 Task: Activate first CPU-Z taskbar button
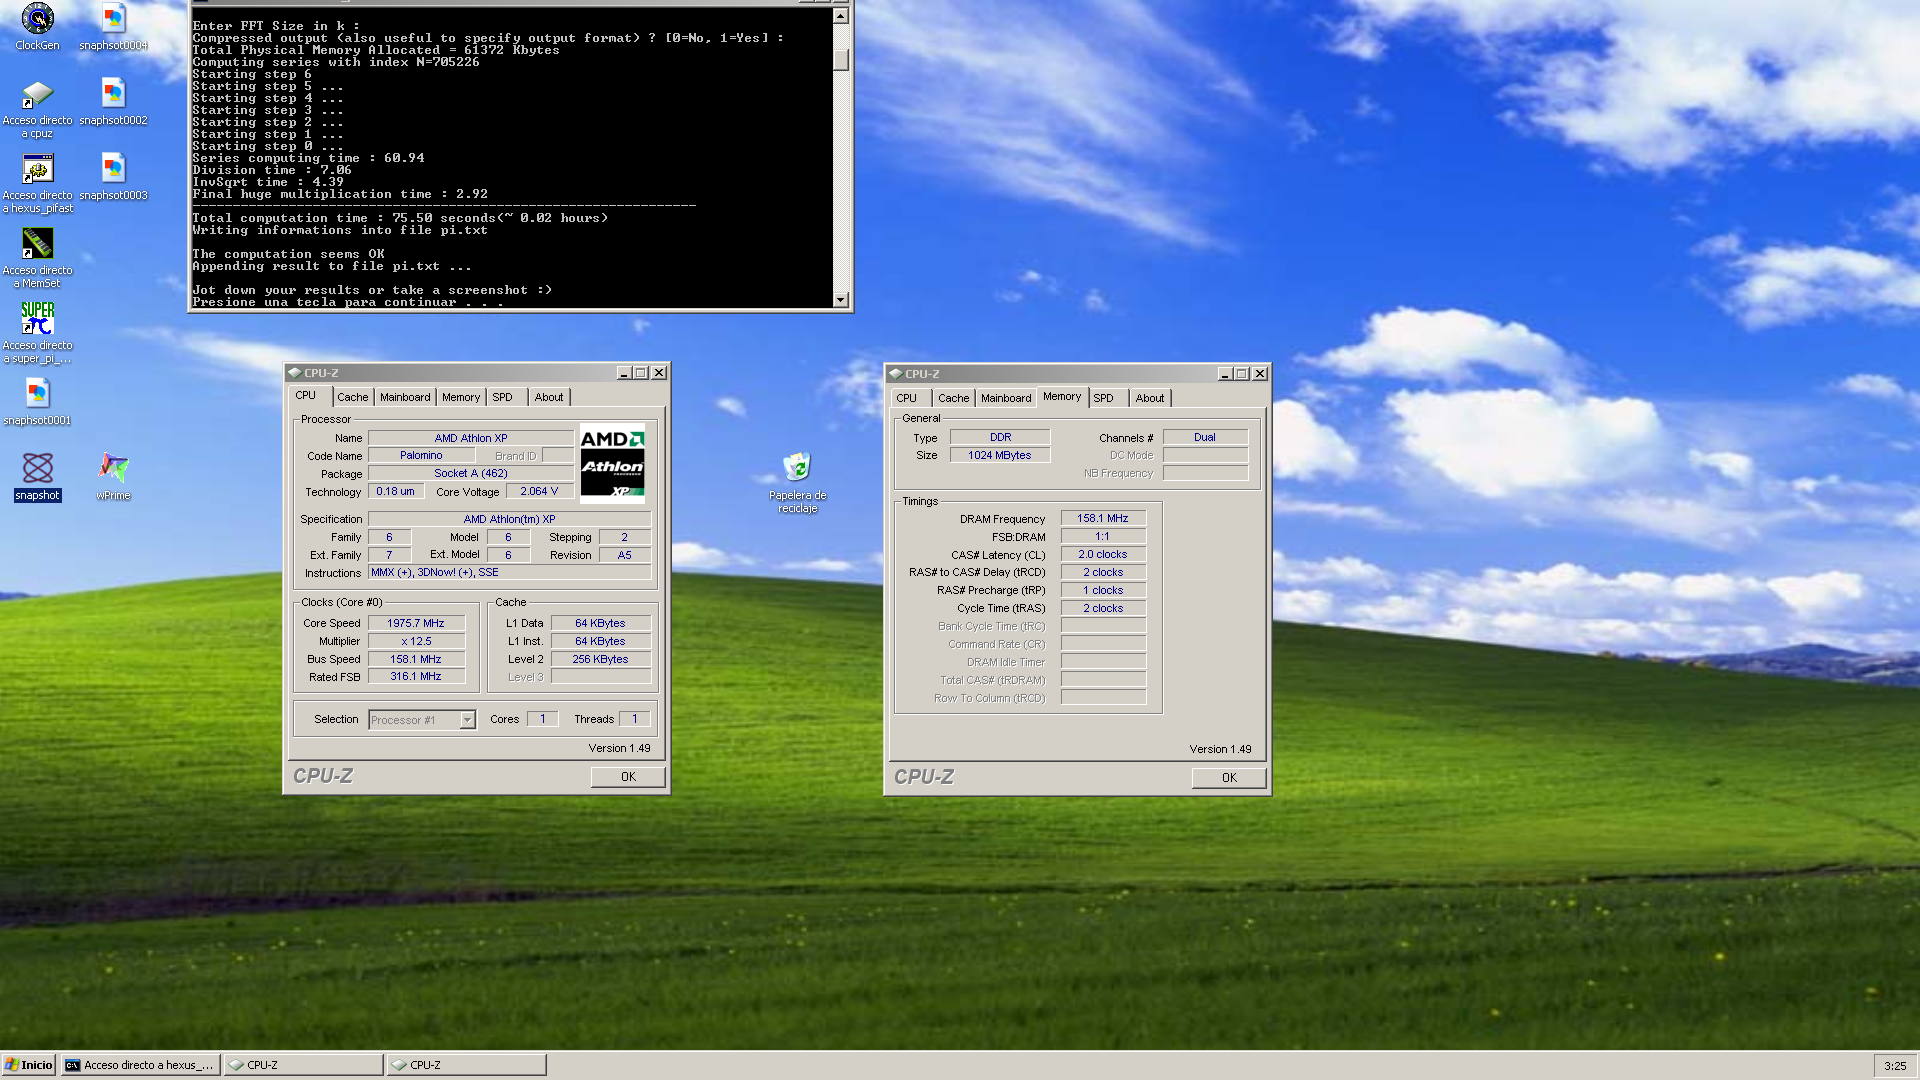click(303, 1065)
